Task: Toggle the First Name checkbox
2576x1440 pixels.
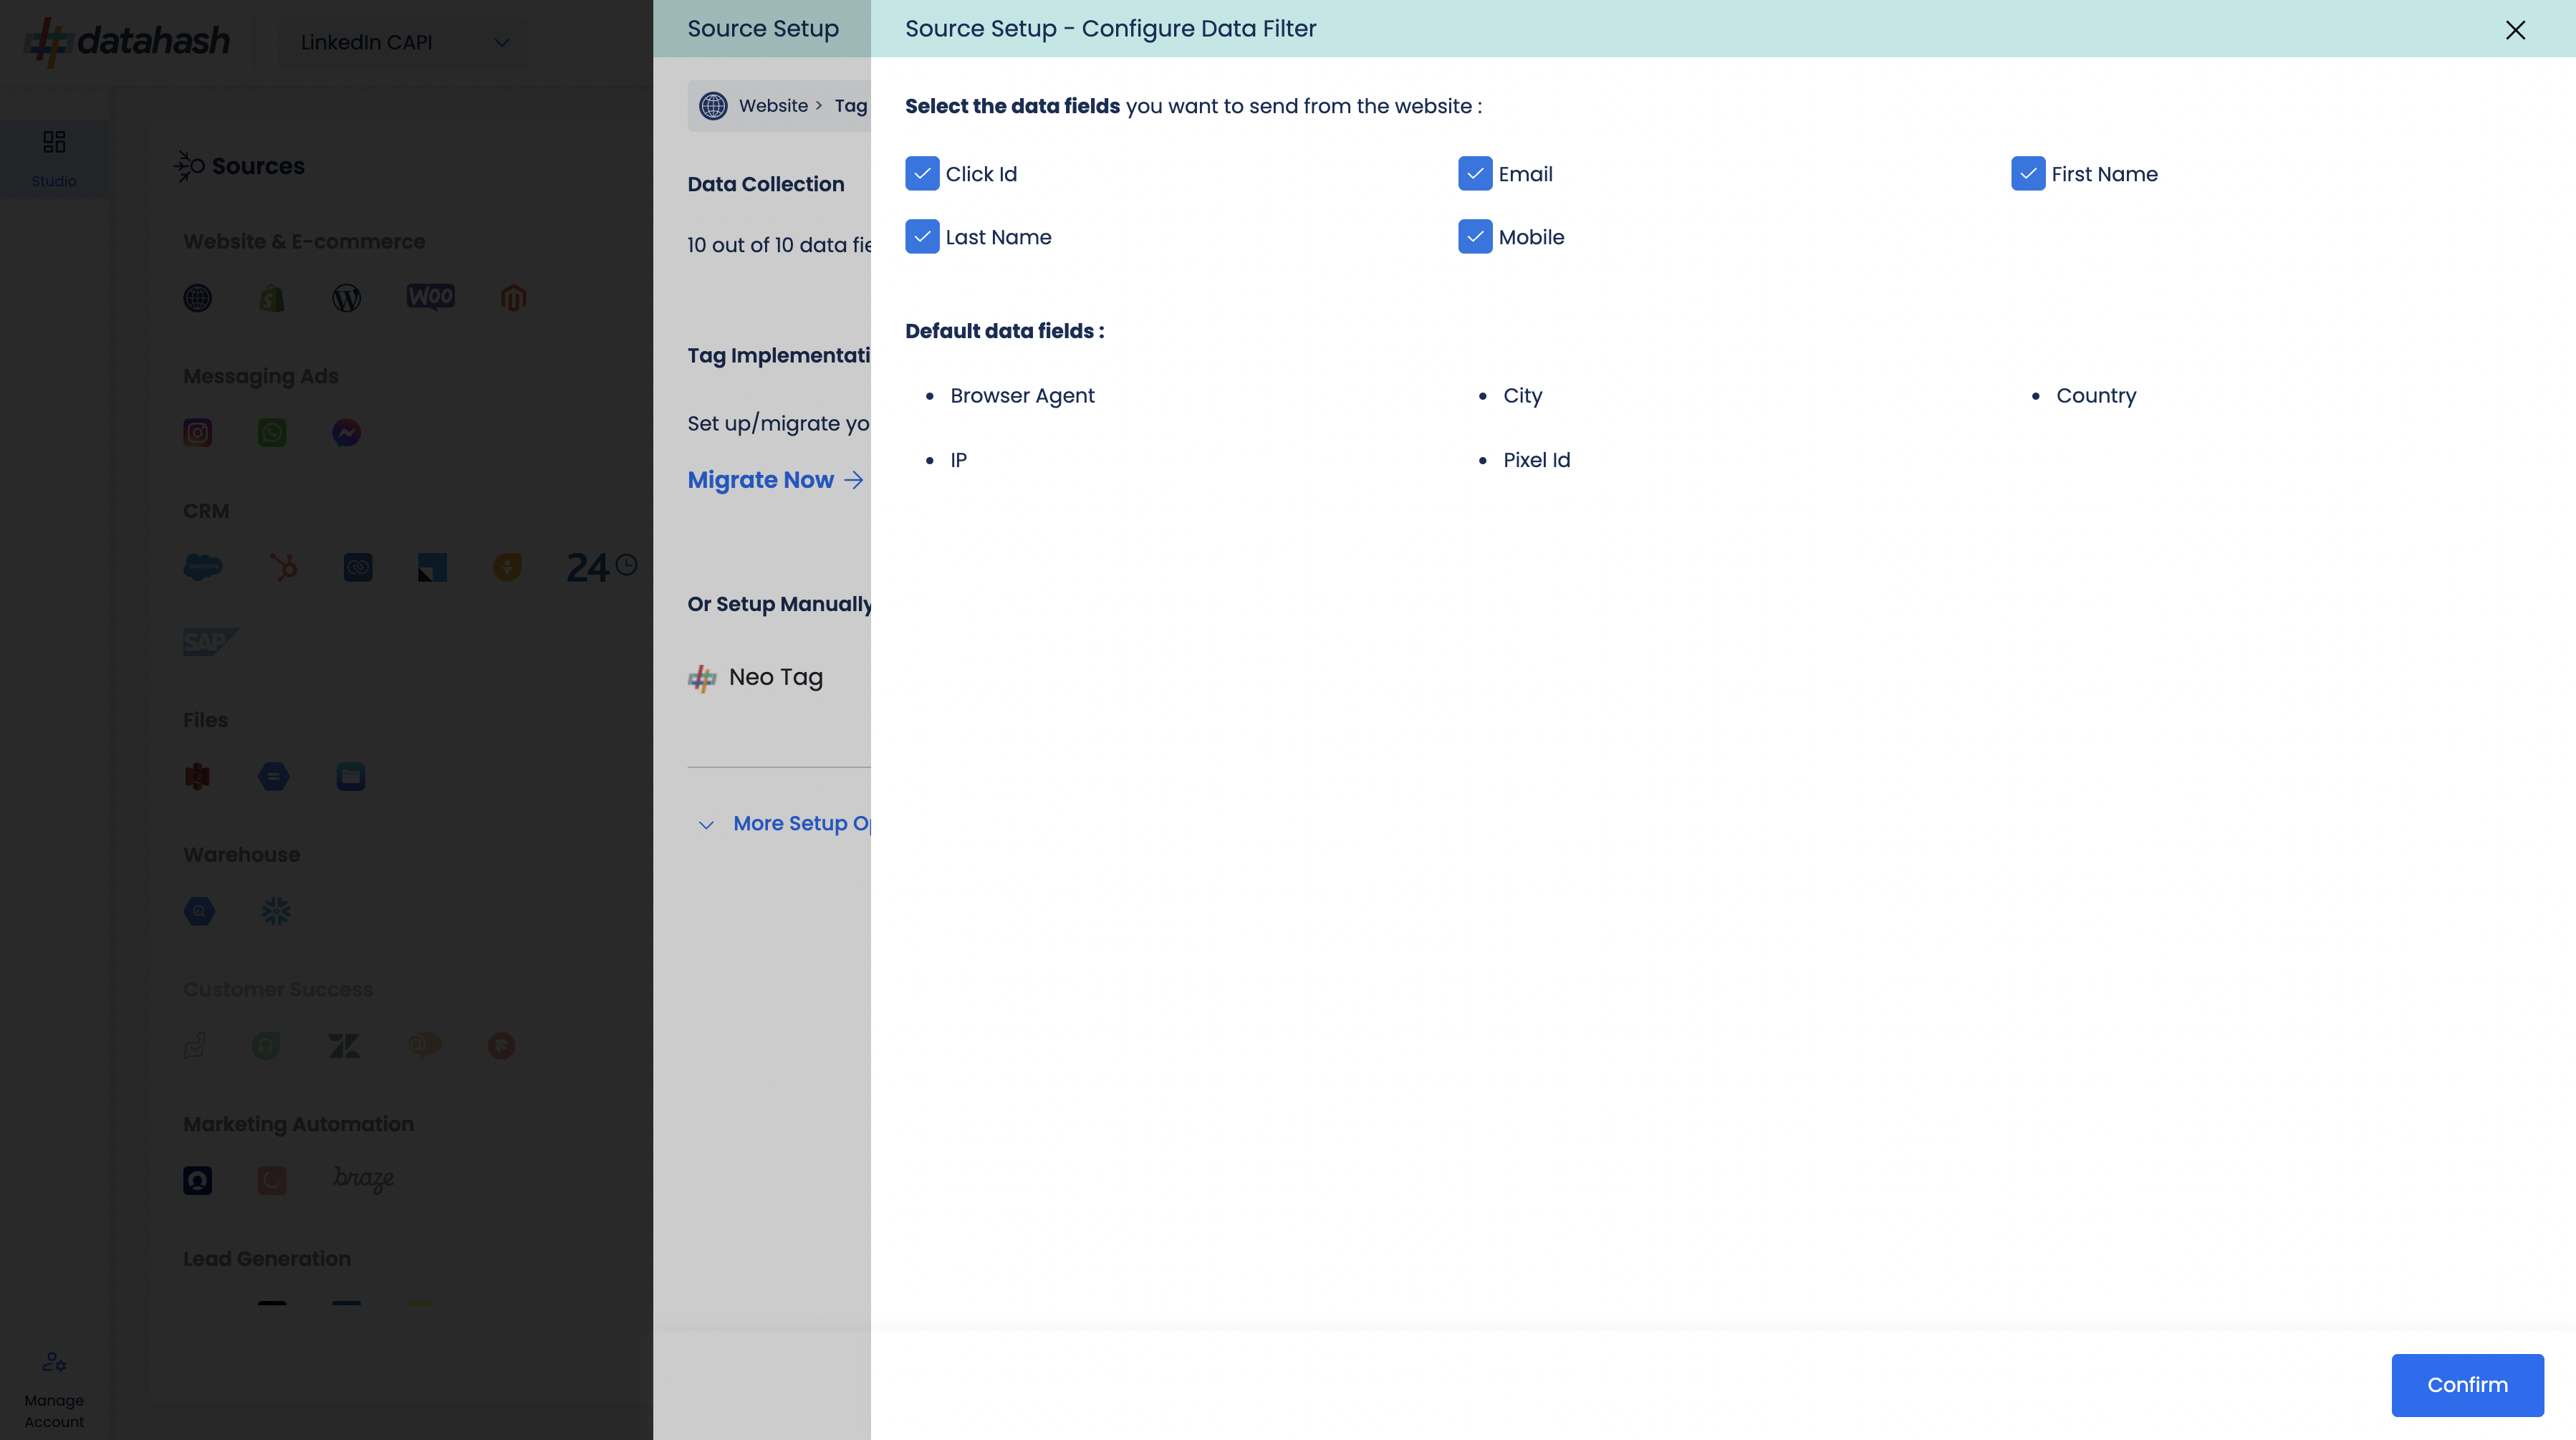Action: pyautogui.click(x=2028, y=174)
